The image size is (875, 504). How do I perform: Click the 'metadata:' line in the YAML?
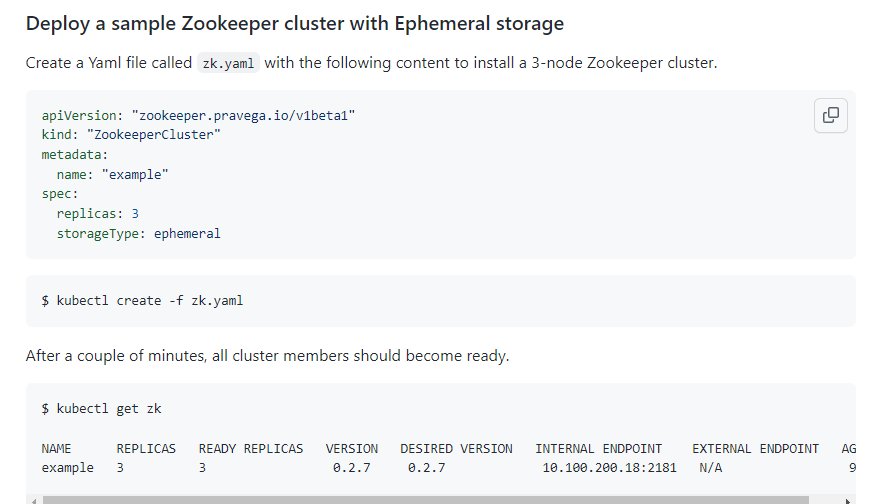[x=74, y=155]
